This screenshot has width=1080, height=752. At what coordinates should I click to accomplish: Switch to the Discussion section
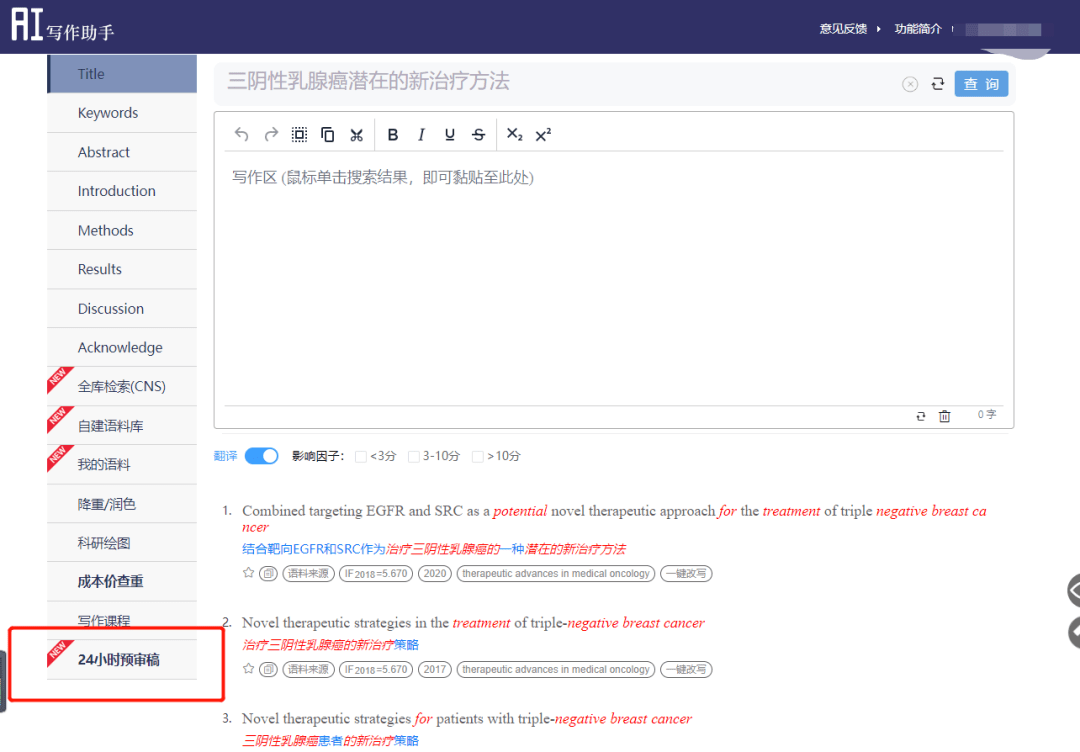pos(111,308)
